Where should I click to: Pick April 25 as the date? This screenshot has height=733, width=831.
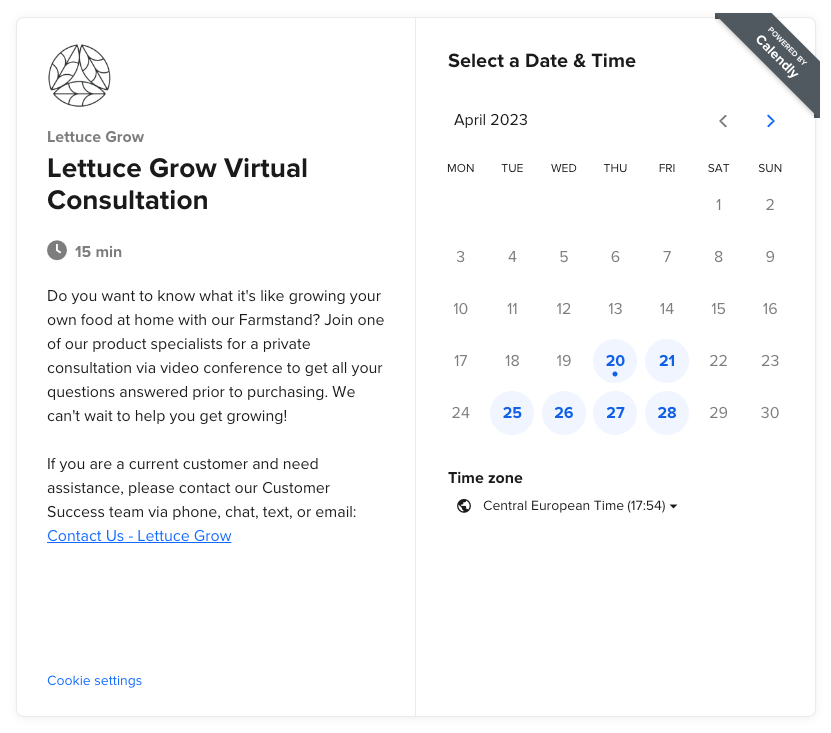pyautogui.click(x=512, y=413)
